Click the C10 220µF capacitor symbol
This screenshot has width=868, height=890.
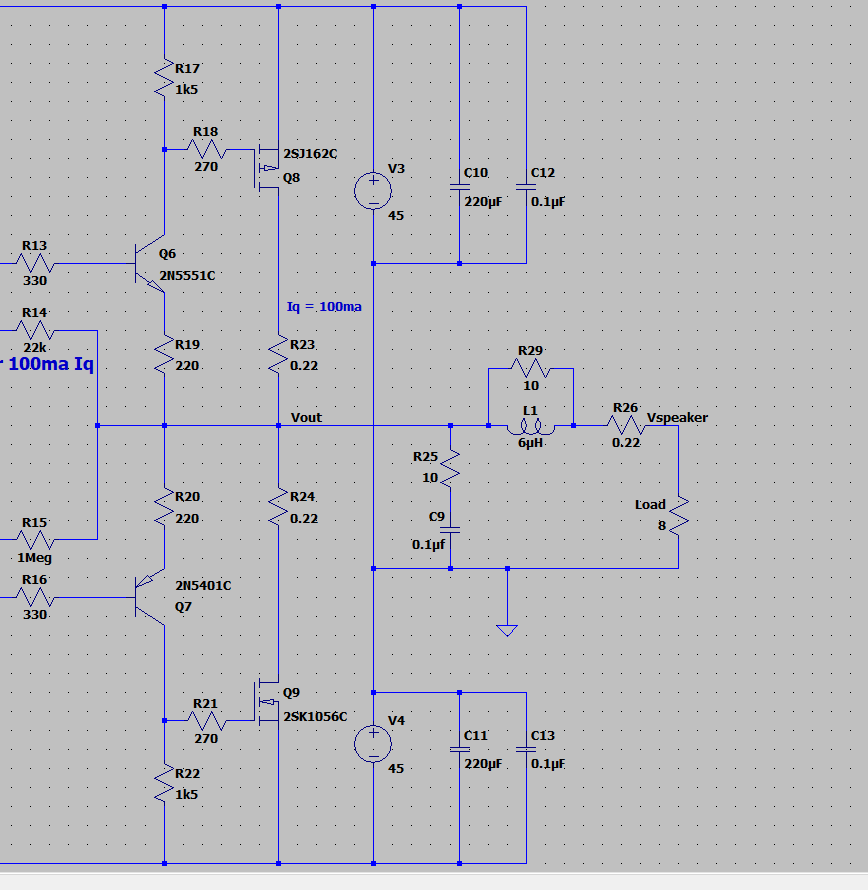[459, 187]
